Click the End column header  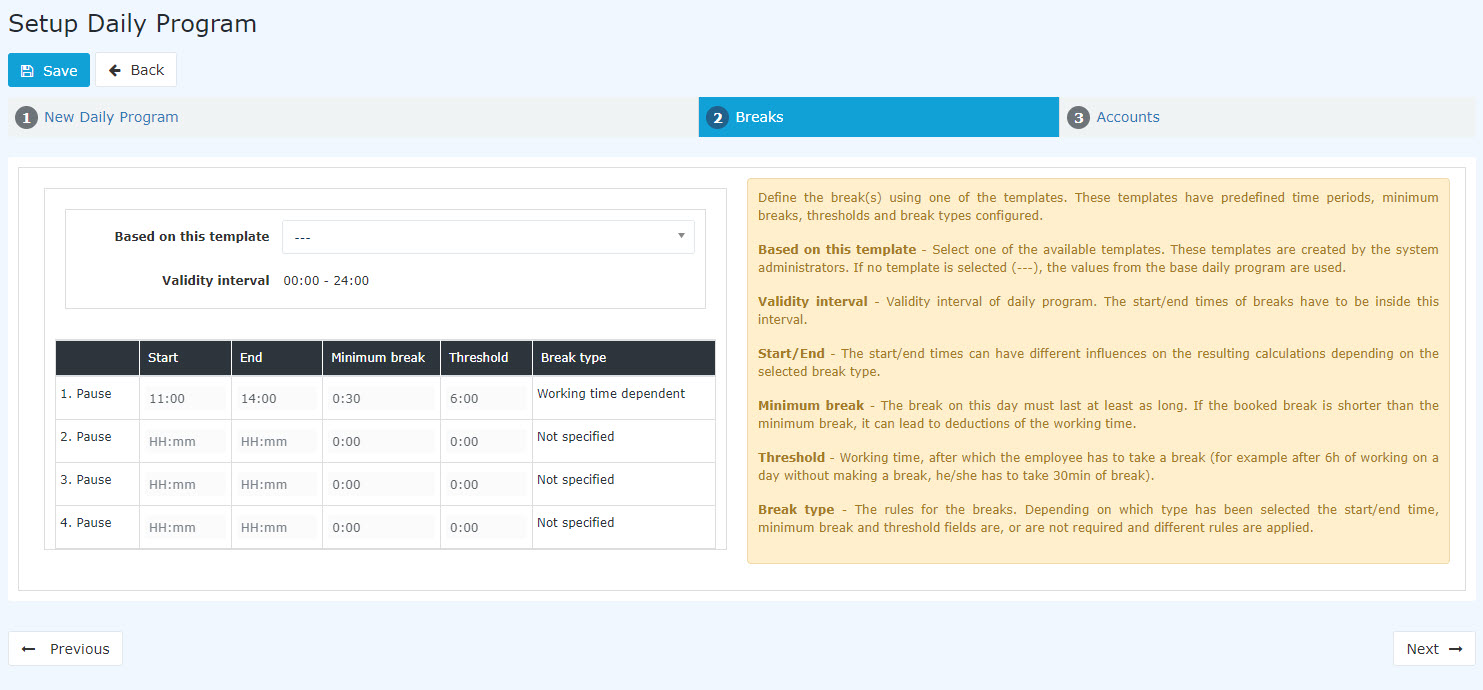click(x=277, y=357)
